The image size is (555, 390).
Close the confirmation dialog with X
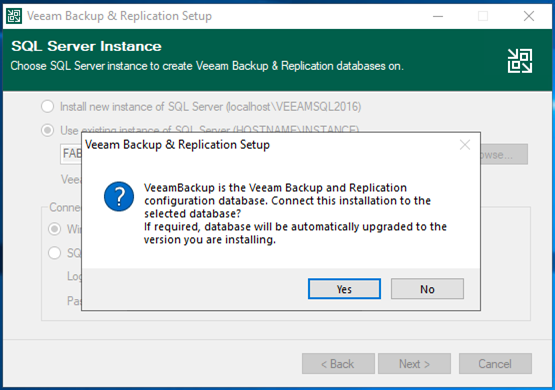tap(465, 145)
